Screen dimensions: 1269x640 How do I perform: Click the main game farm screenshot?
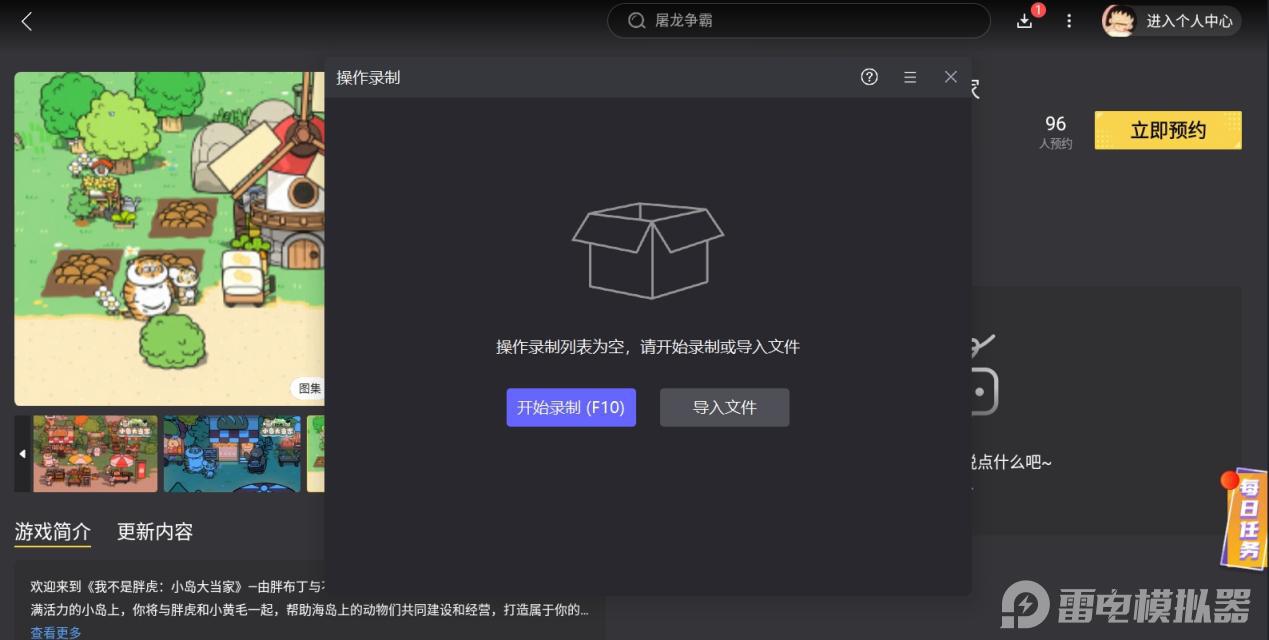pos(170,238)
